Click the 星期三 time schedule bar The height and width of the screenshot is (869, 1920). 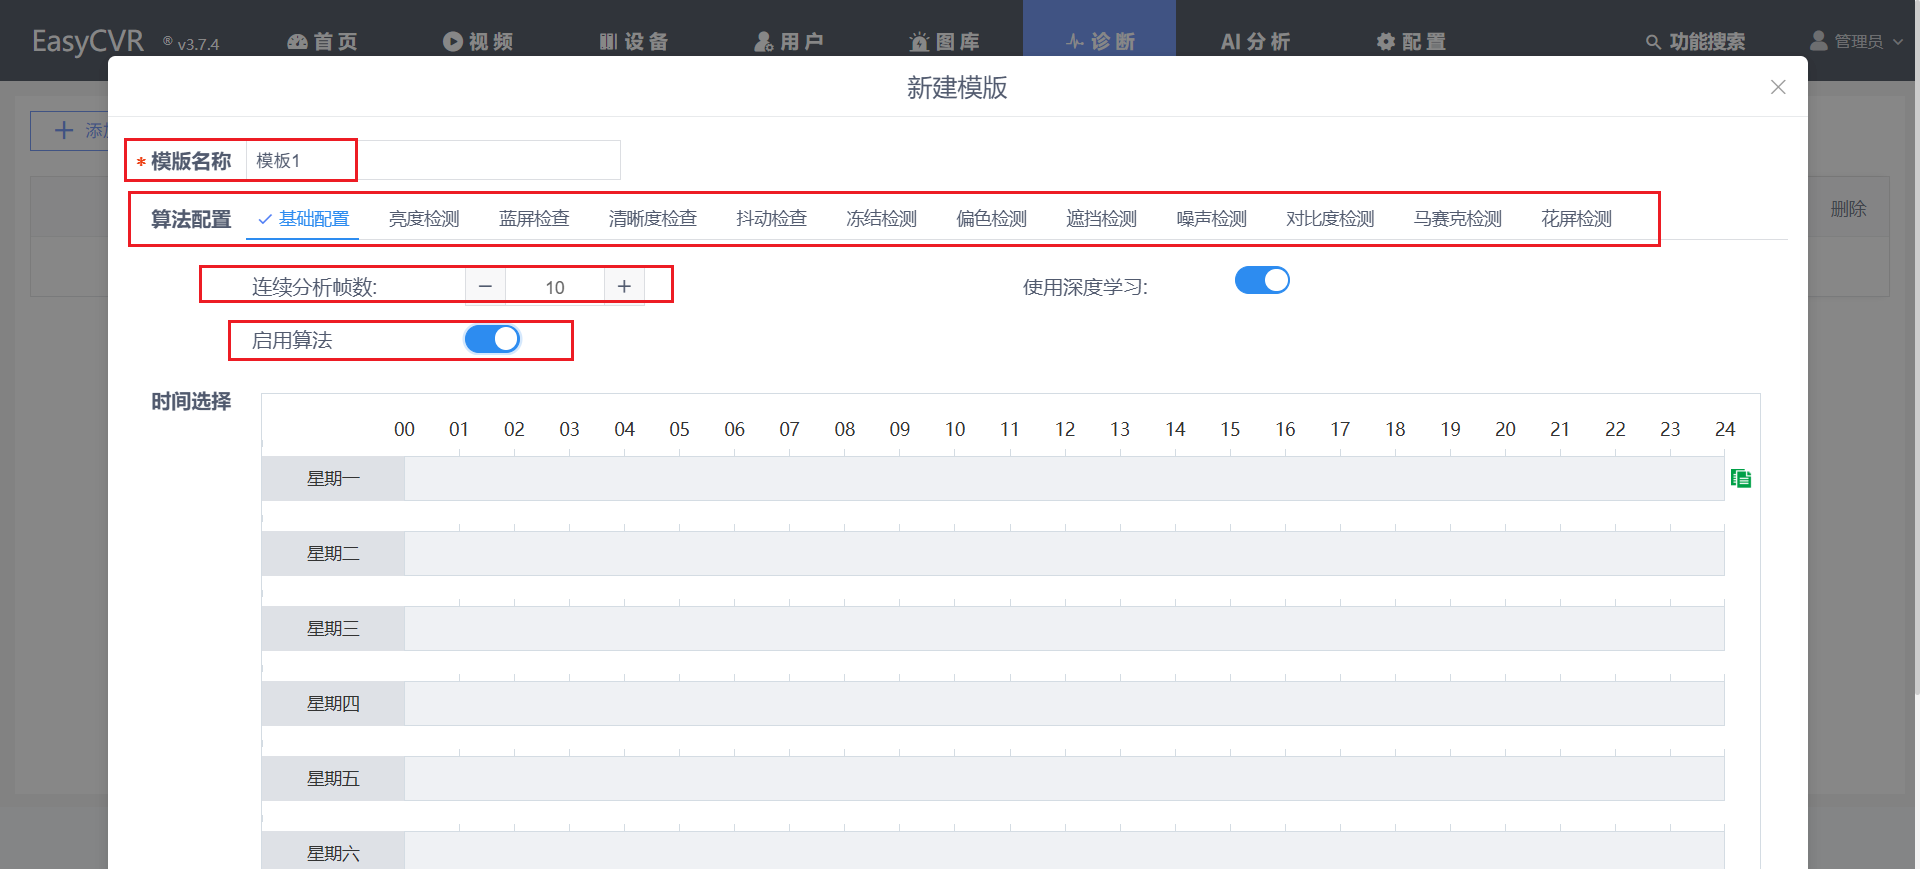click(x=1064, y=629)
